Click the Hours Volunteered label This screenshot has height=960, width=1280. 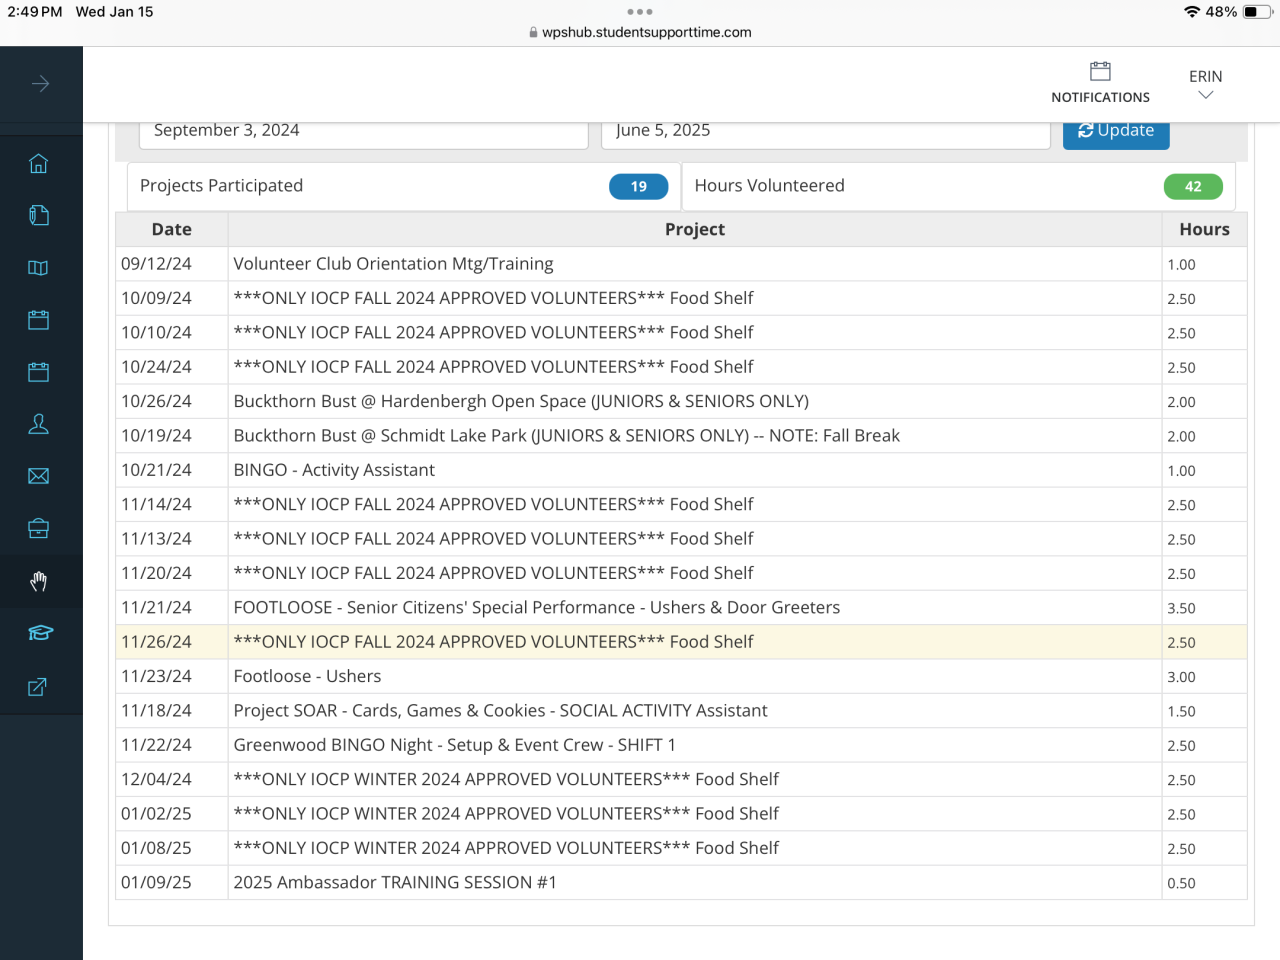coord(770,186)
